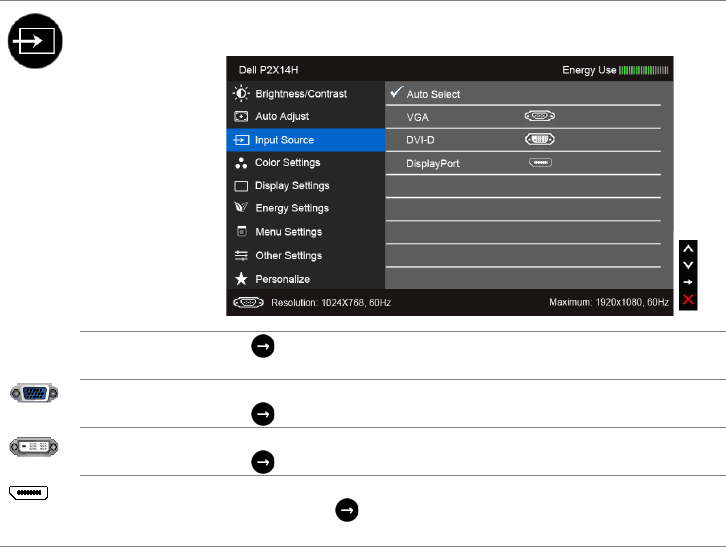Open the Brightness/Contrast menu item
726x547 pixels.
[x=306, y=94]
